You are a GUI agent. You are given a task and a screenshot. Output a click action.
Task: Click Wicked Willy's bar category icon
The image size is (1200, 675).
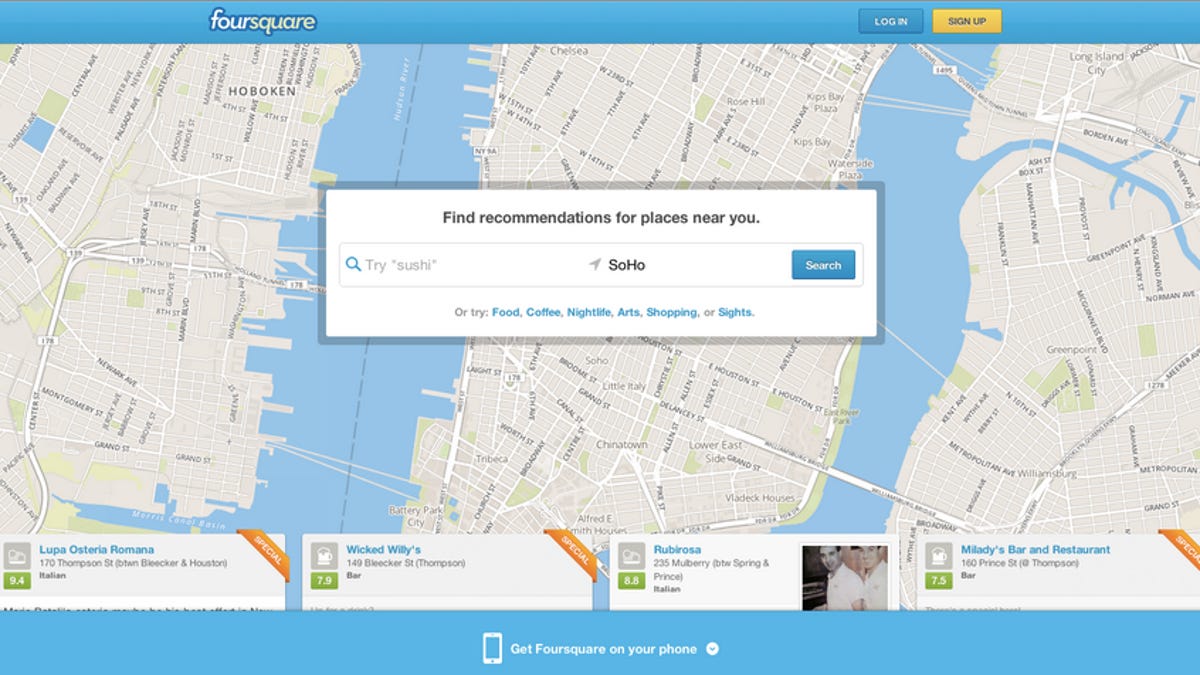[324, 556]
